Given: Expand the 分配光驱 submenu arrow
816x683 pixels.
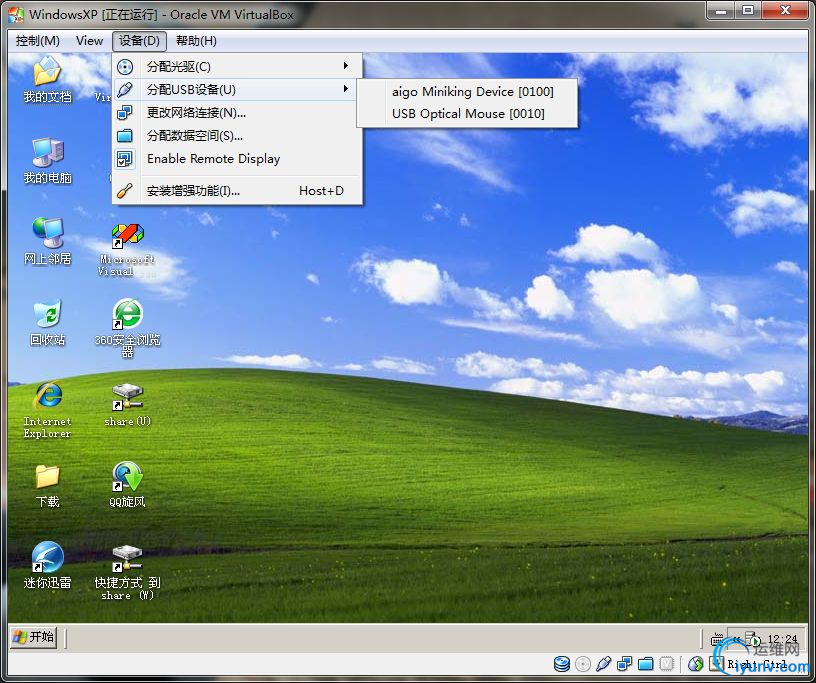Looking at the screenshot, I should (345, 66).
